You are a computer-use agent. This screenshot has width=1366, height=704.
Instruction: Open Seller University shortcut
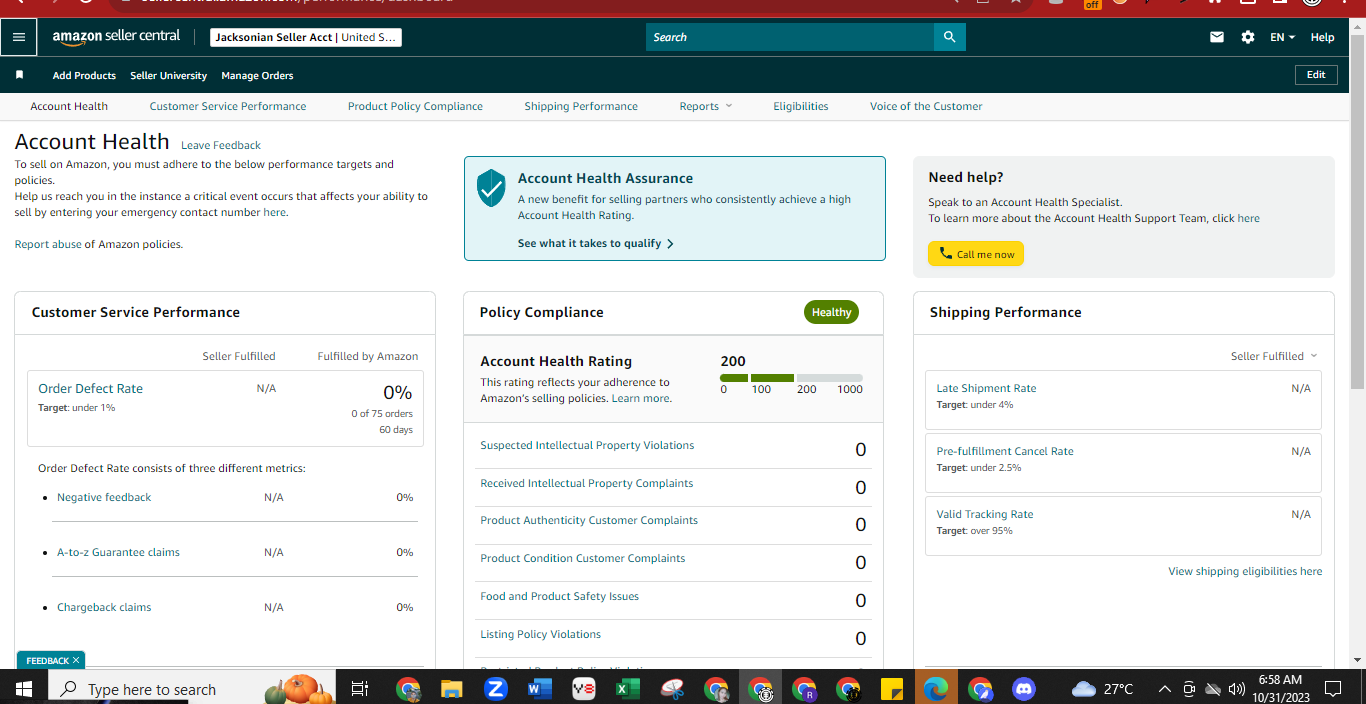pos(169,75)
